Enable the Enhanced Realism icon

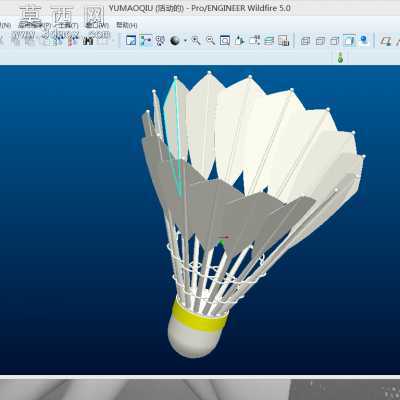(364, 41)
